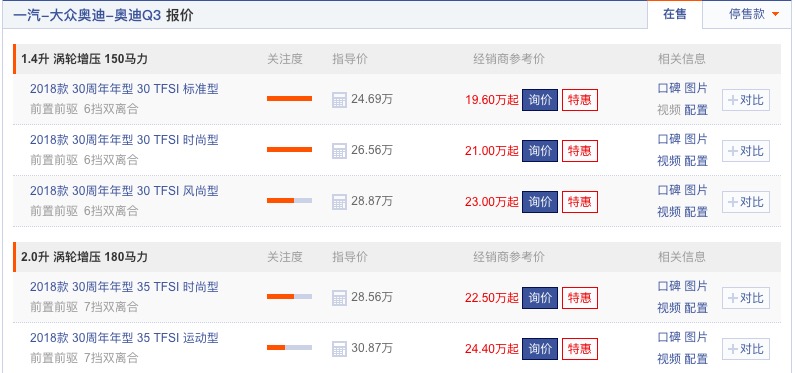Image resolution: width=795 pixels, height=373 pixels.
Task: Click 特惠 for the 21.00万起 model
Action: (x=580, y=151)
